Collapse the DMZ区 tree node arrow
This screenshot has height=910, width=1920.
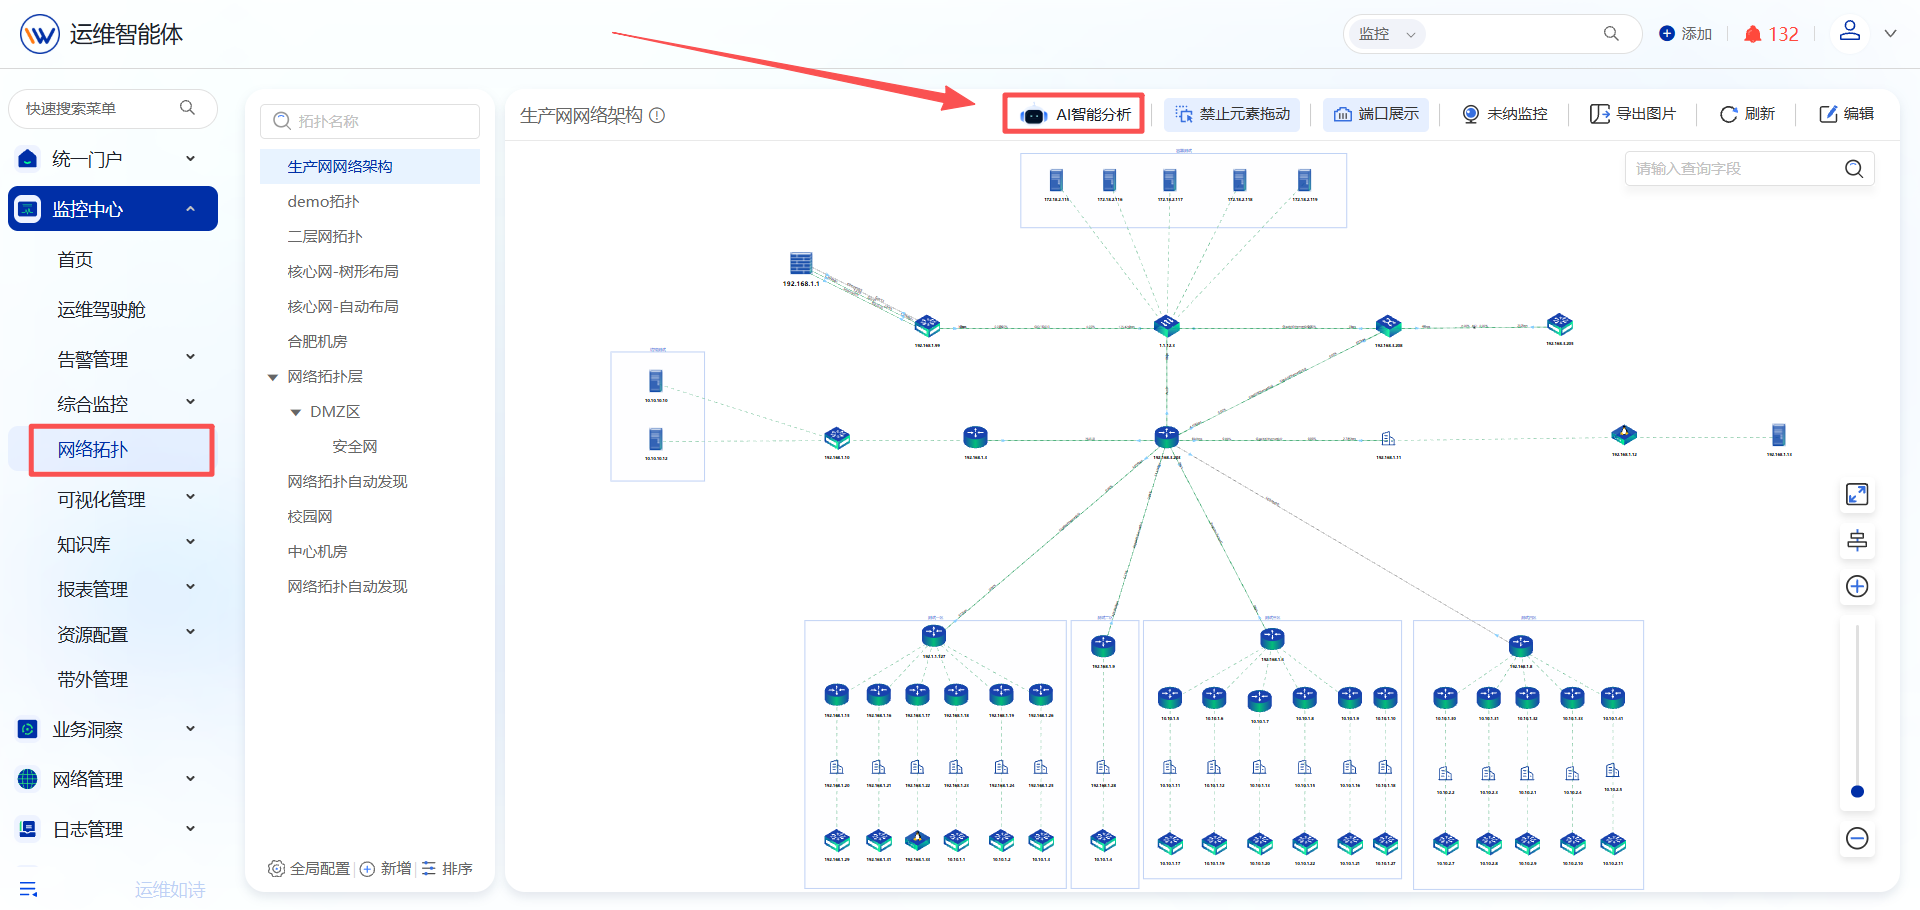click(x=295, y=412)
